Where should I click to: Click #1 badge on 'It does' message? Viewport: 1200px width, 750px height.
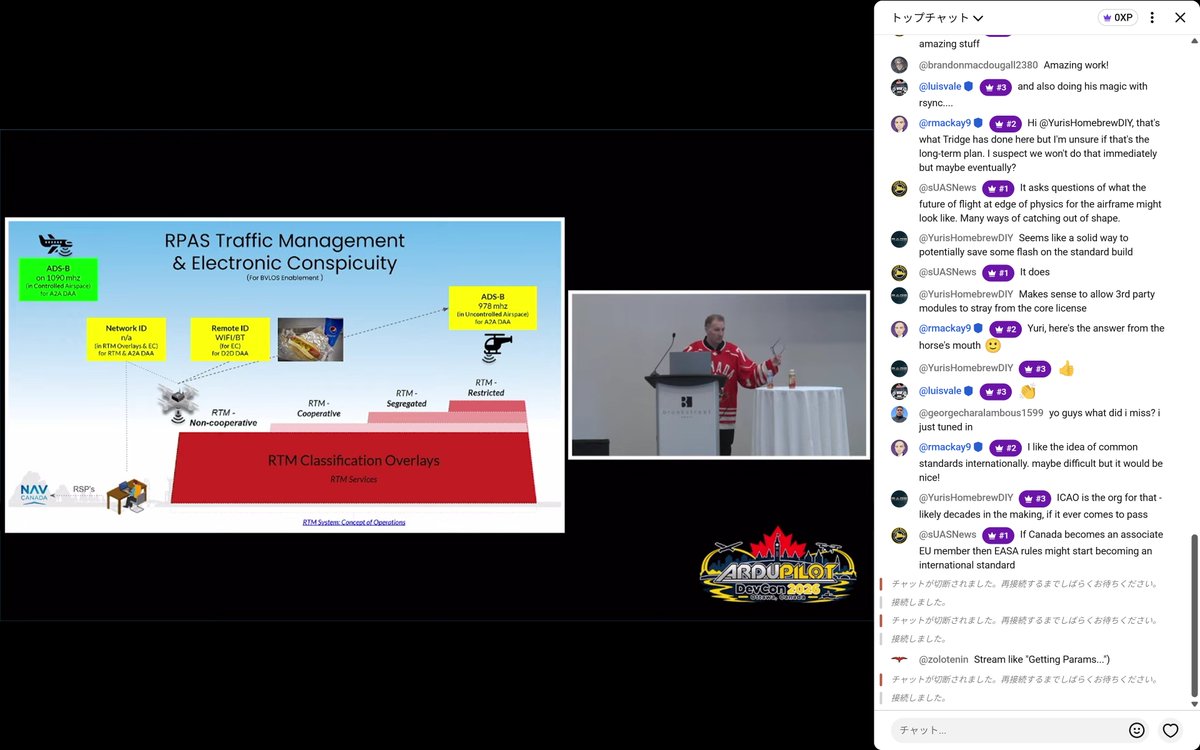point(998,272)
